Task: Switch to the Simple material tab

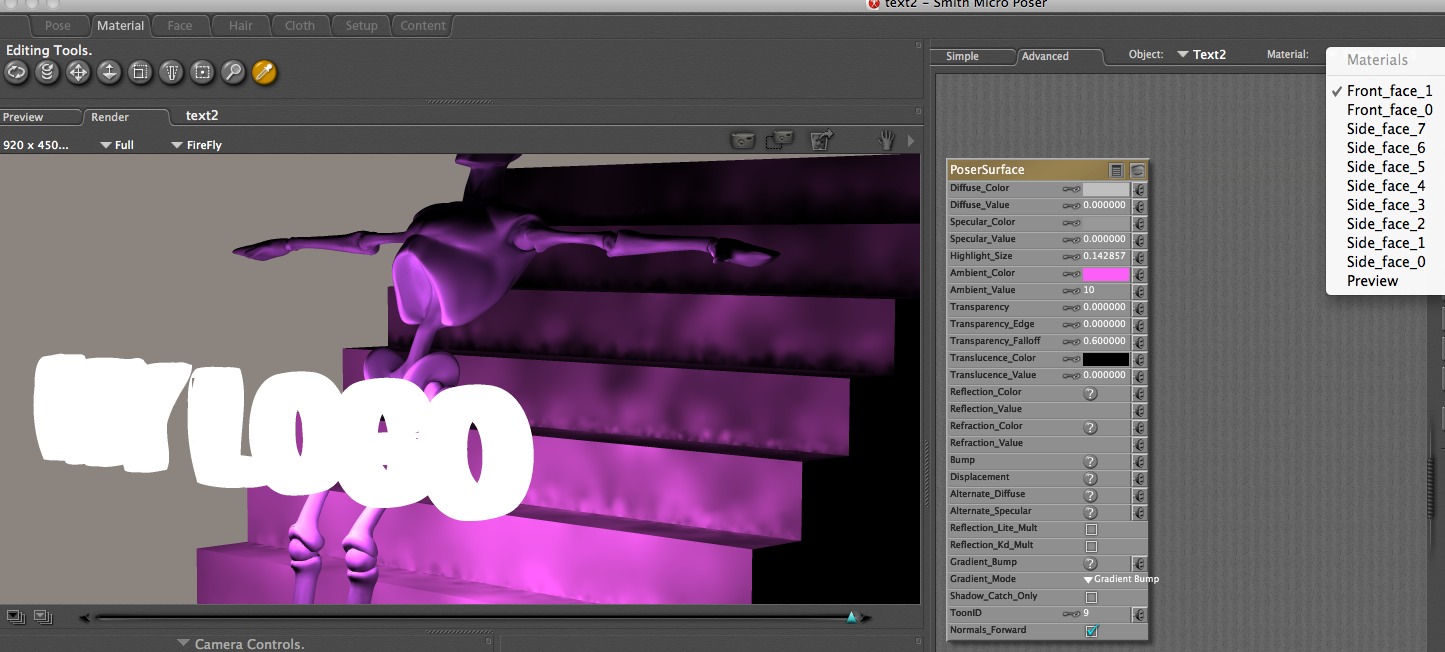Action: (x=962, y=57)
